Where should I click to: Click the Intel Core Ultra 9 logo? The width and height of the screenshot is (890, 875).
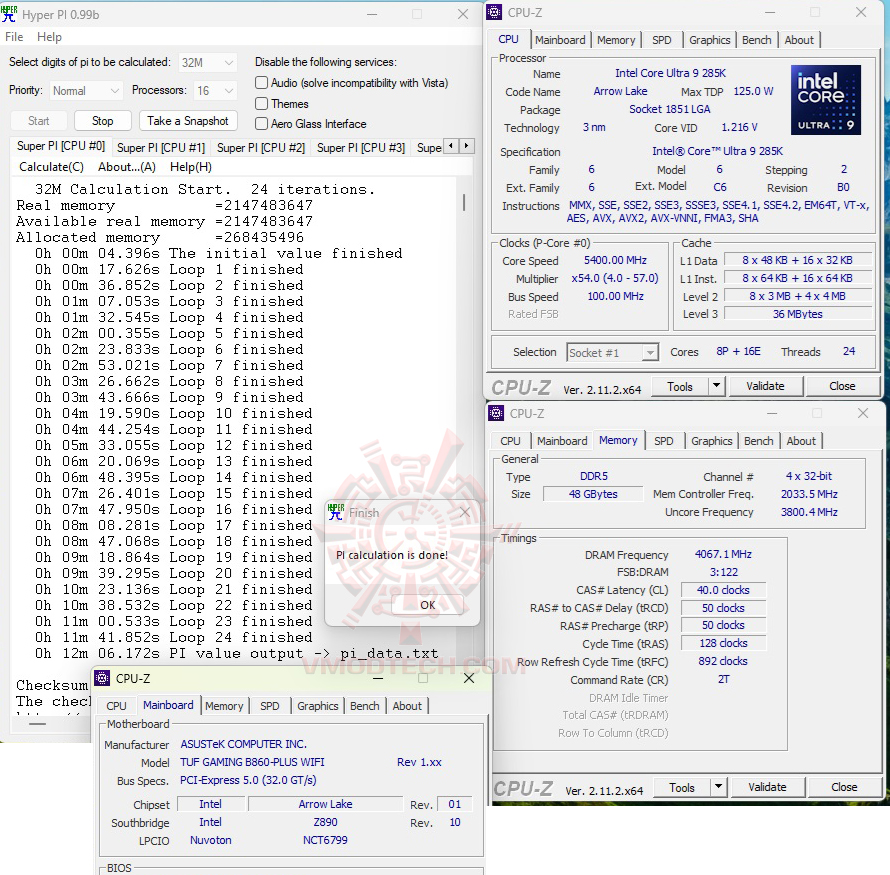point(825,100)
